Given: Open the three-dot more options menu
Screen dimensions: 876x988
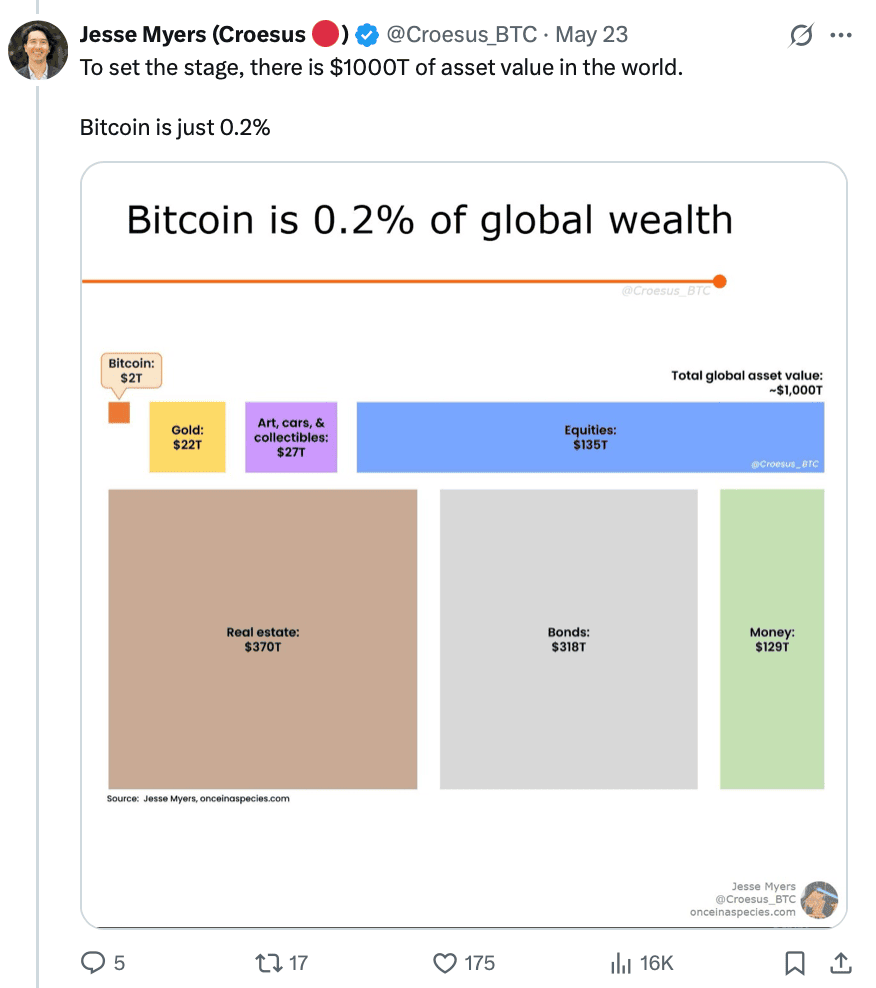Looking at the screenshot, I should 841,36.
